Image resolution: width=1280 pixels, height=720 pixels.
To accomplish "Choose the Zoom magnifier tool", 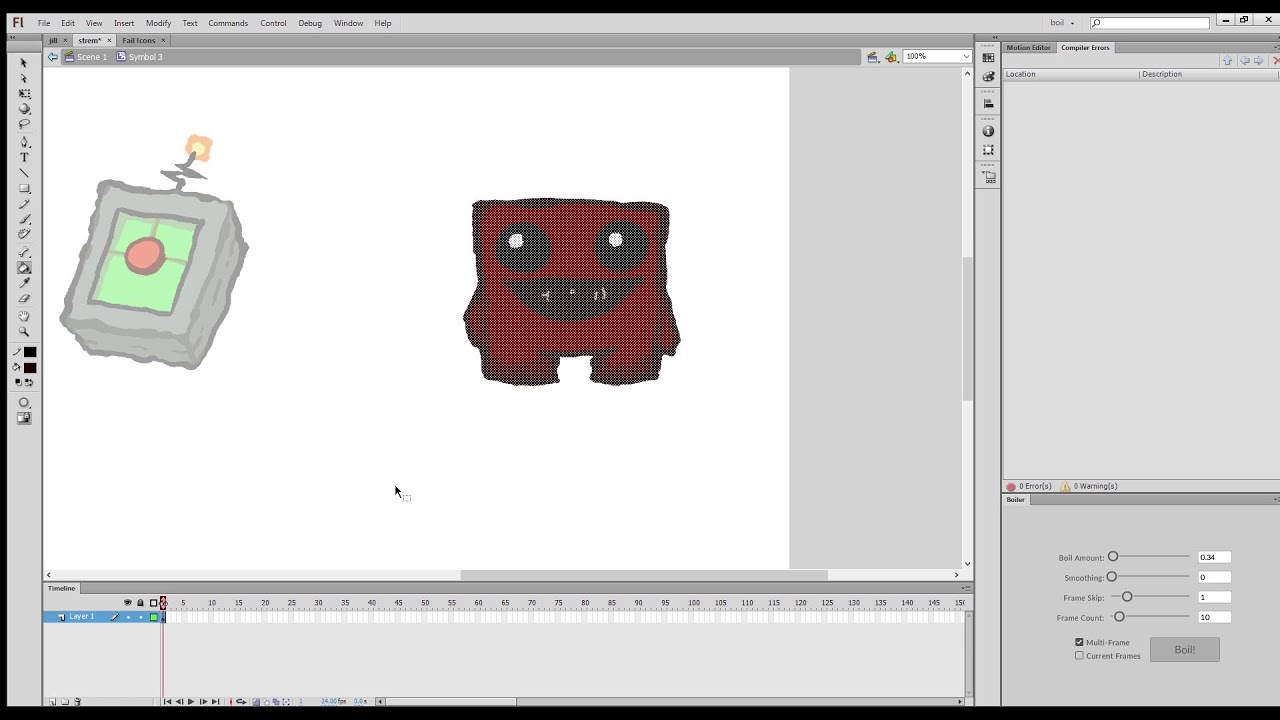I will [x=24, y=331].
